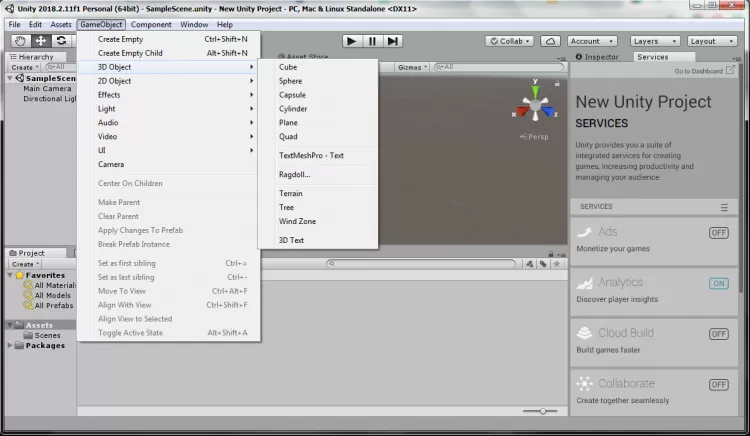The width and height of the screenshot is (750, 436).
Task: Click the scene gizmo green Y axis cone
Action: [535, 91]
